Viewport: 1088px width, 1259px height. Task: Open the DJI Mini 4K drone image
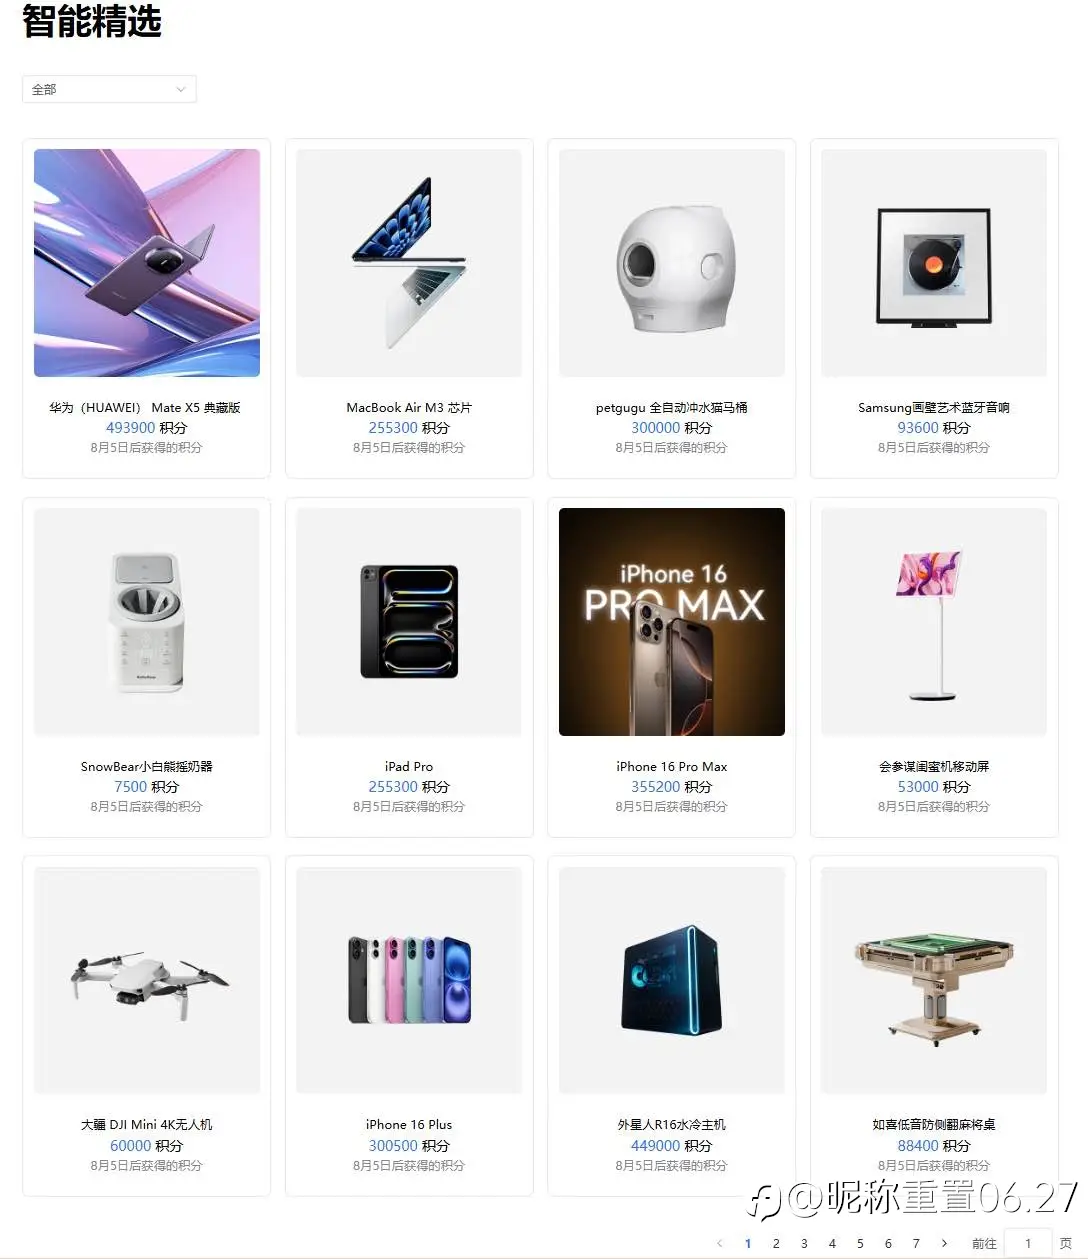(x=147, y=980)
